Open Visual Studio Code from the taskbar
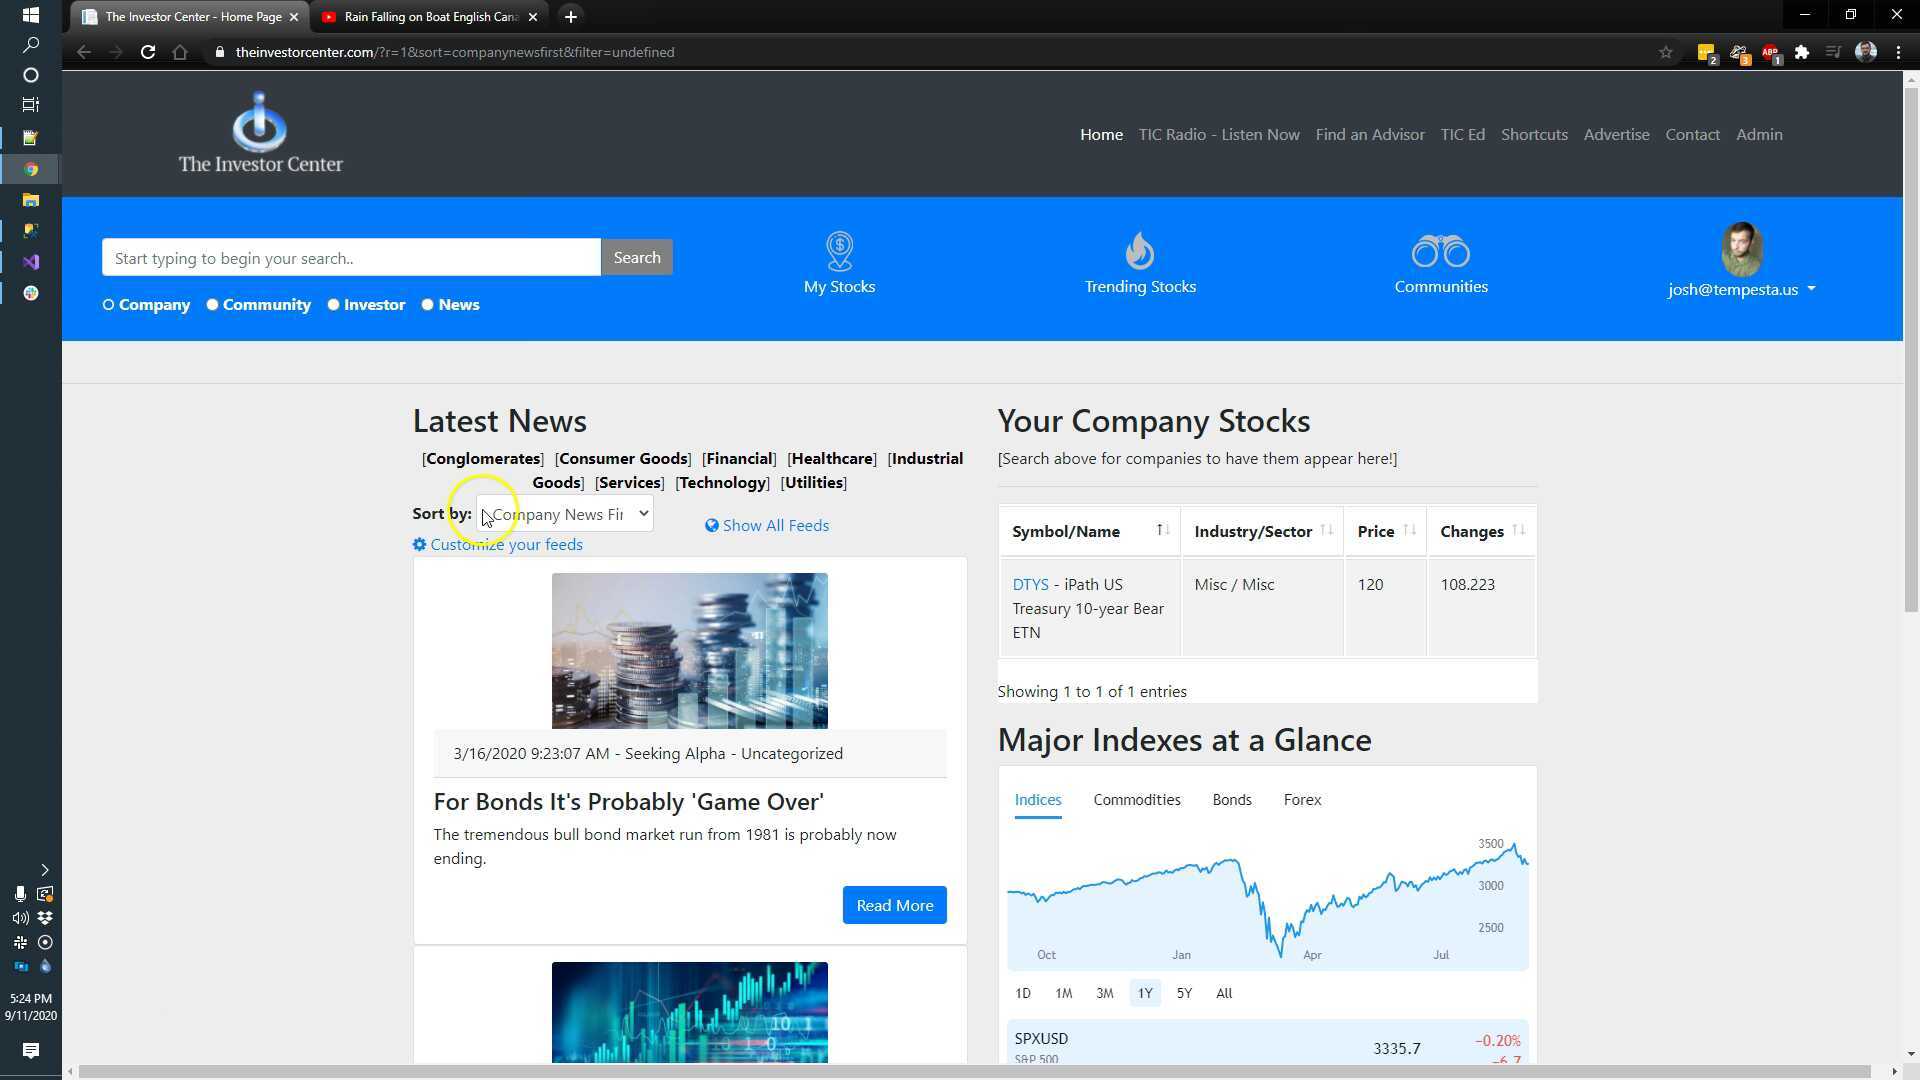The image size is (1920, 1080). 30,262
